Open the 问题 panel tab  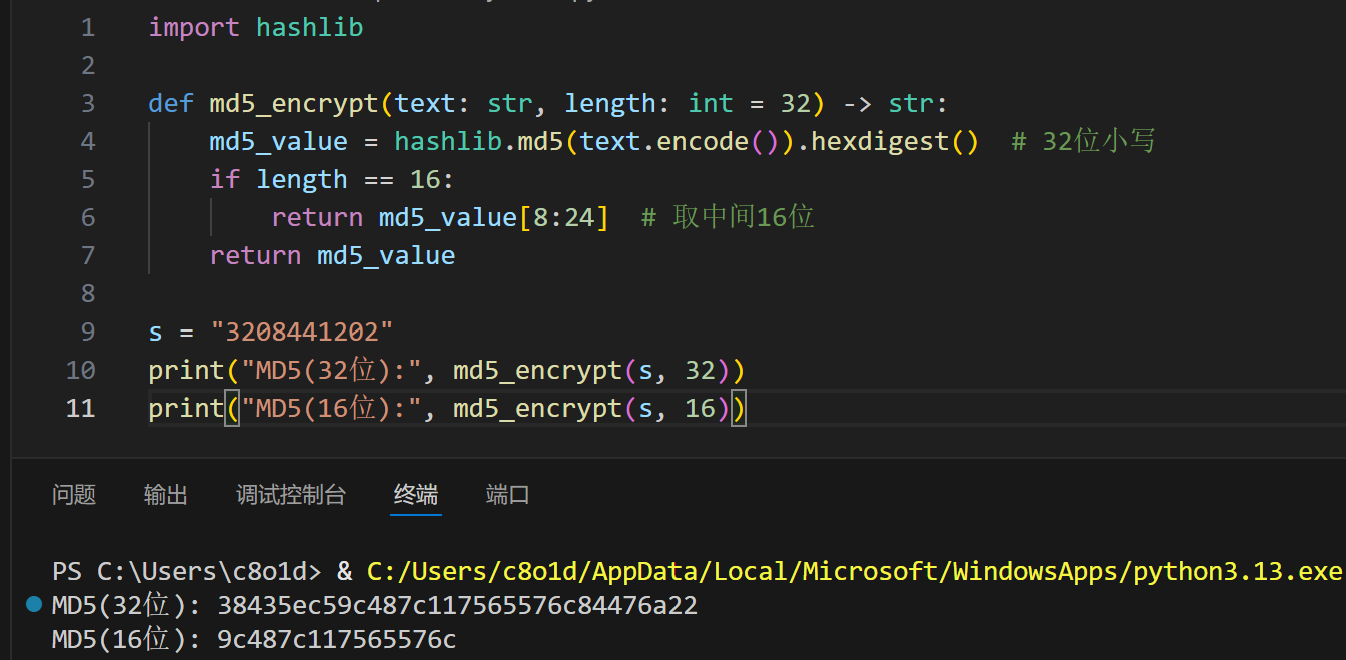coord(74,495)
